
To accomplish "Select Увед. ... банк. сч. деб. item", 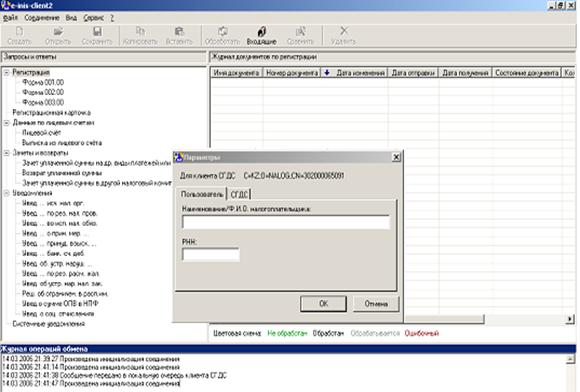I will coord(53,253).
